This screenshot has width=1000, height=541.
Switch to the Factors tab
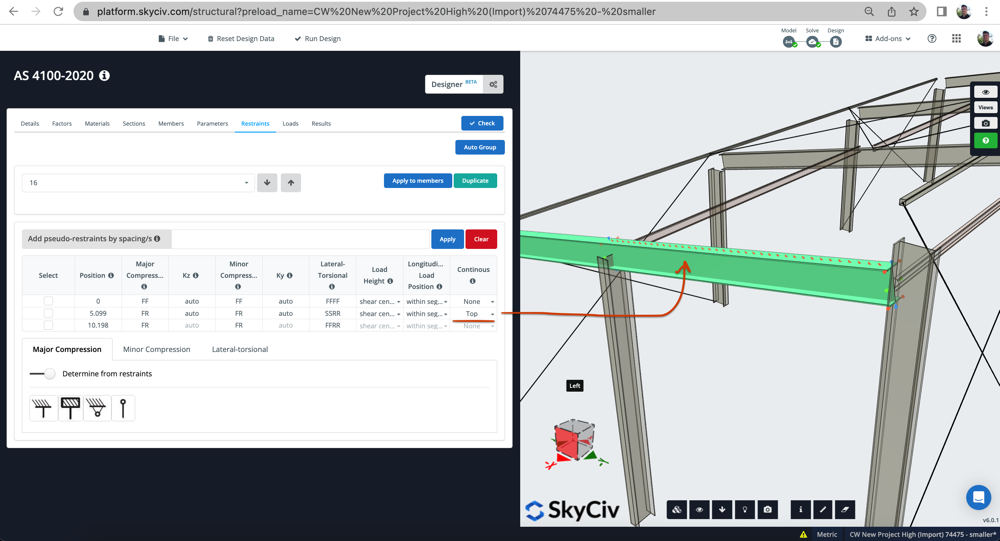point(62,123)
